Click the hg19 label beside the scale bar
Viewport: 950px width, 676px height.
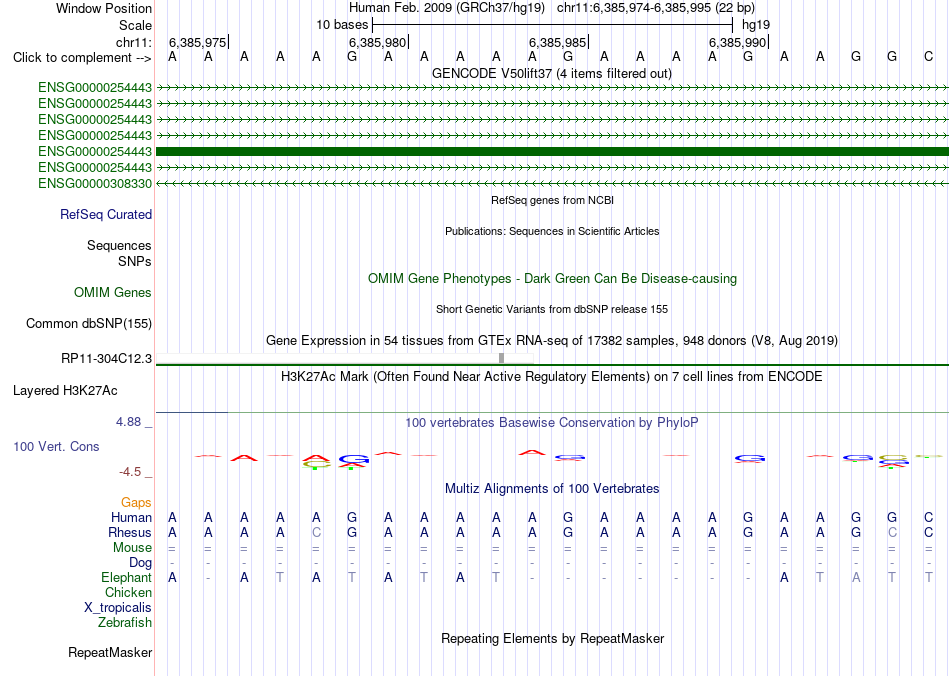pos(756,25)
